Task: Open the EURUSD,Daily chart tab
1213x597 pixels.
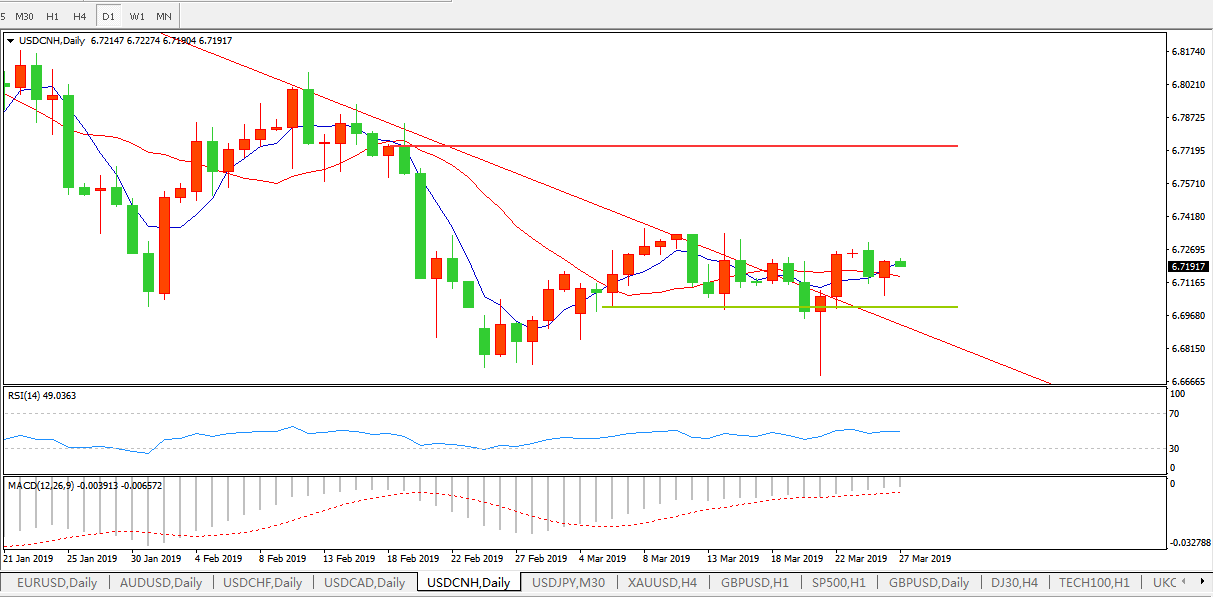Action: pos(55,582)
